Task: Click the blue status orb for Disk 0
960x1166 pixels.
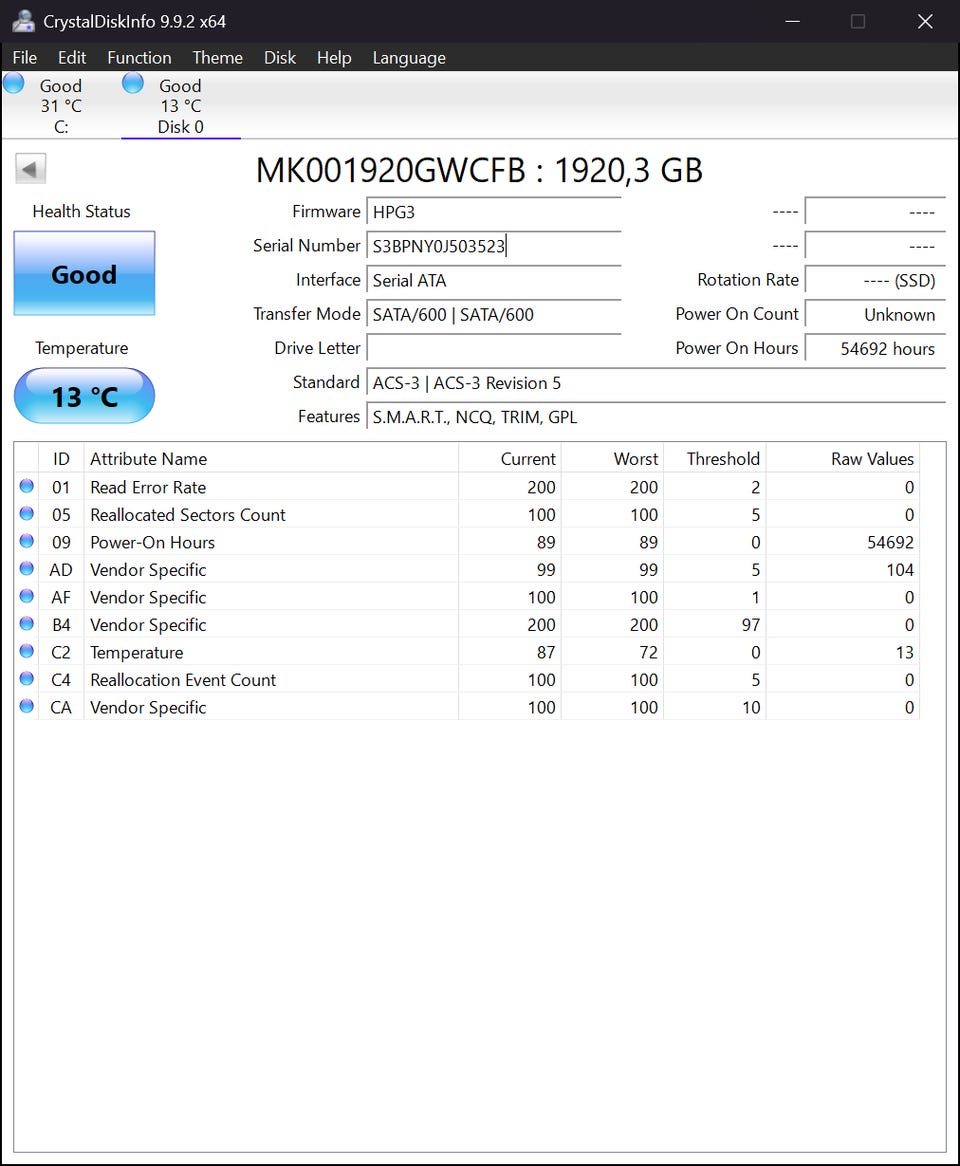Action: tap(133, 83)
